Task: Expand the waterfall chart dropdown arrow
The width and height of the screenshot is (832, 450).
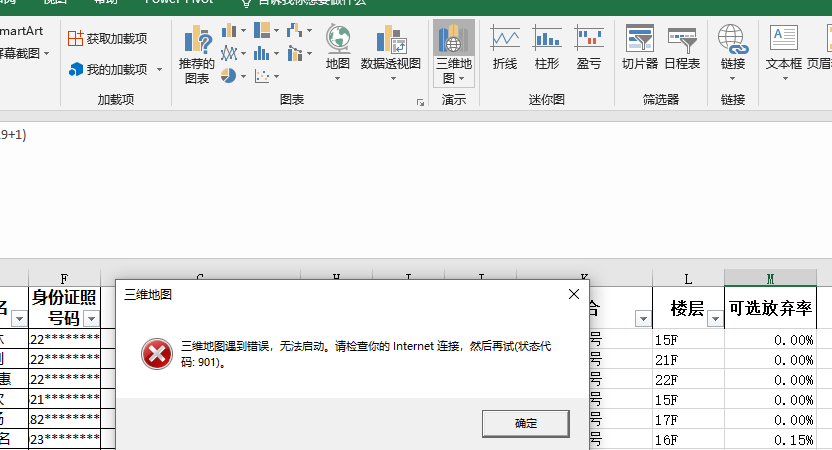Action: tap(309, 31)
